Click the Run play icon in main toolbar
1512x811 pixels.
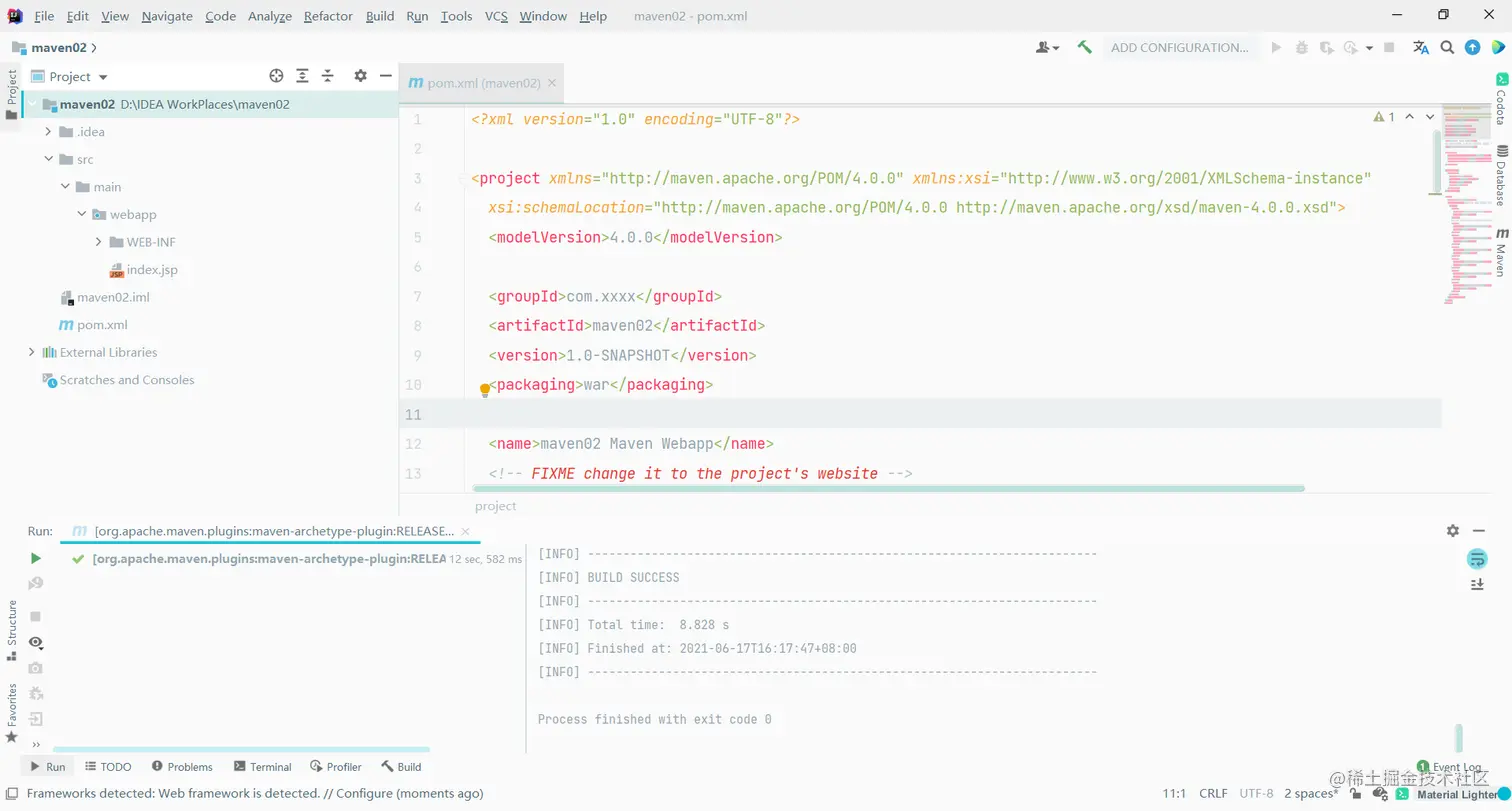1276,47
